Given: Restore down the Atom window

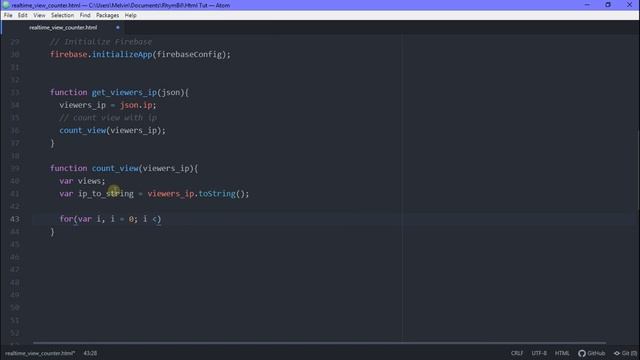Looking at the screenshot, I should click(x=608, y=5).
